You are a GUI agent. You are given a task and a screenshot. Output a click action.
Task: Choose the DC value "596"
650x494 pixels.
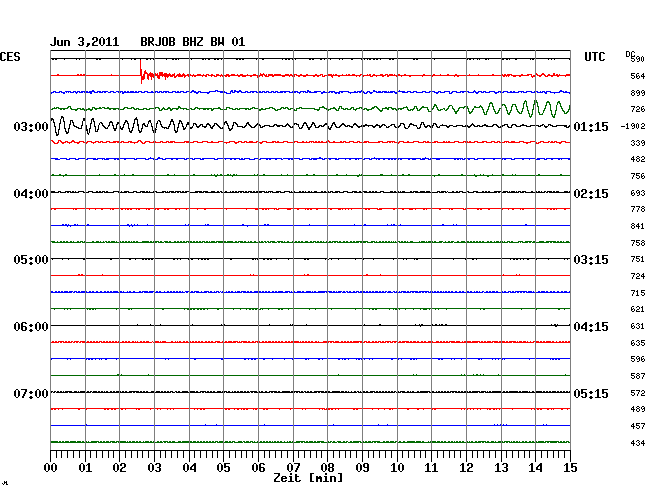[638, 359]
